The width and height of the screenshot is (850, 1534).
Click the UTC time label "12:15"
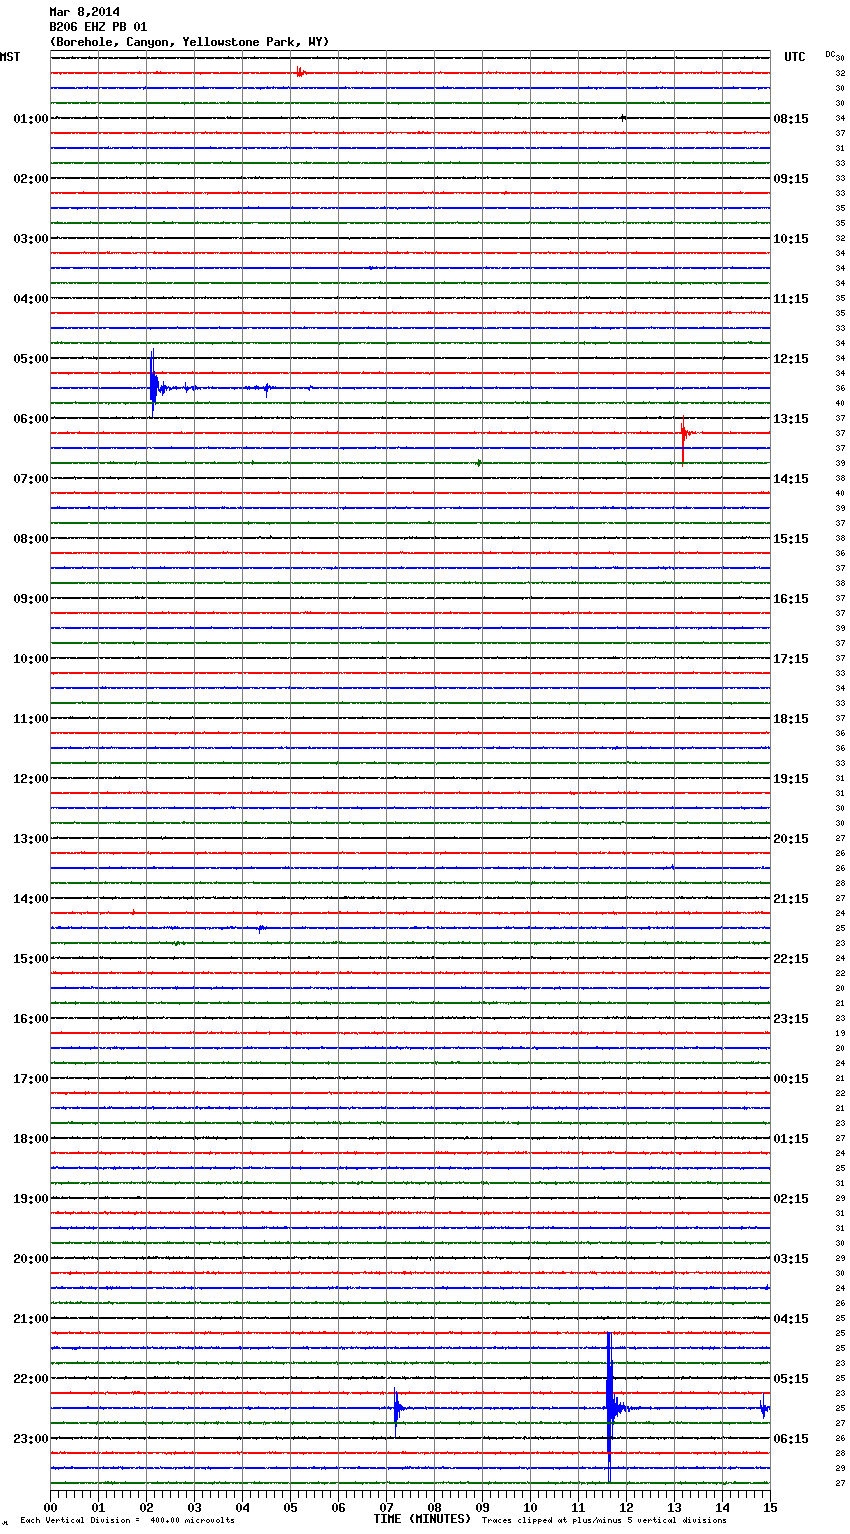[791, 359]
